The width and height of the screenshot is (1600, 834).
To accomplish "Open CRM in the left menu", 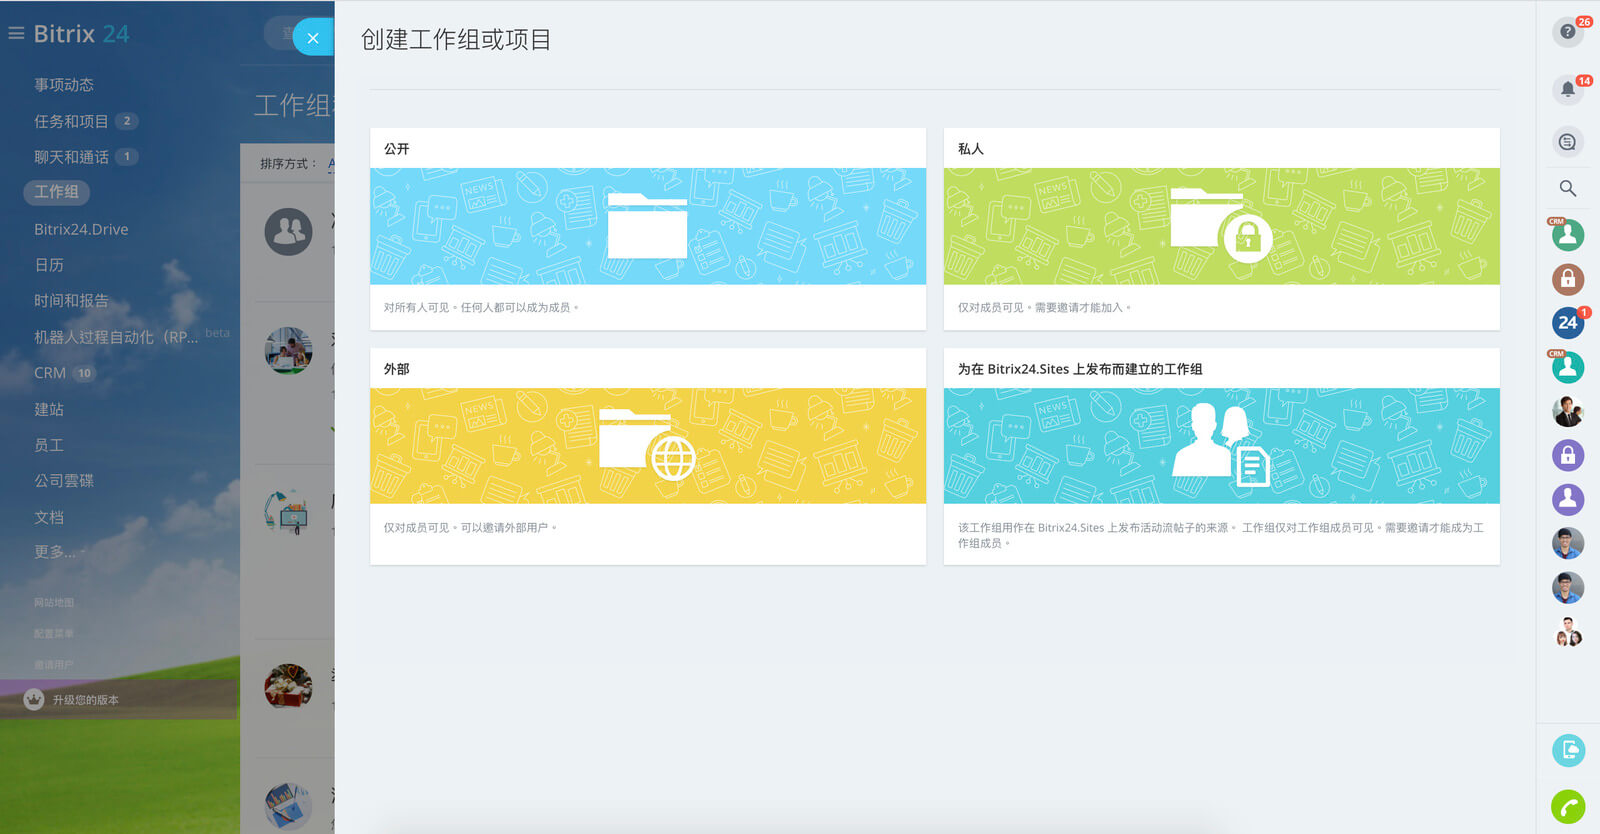I will [x=50, y=373].
